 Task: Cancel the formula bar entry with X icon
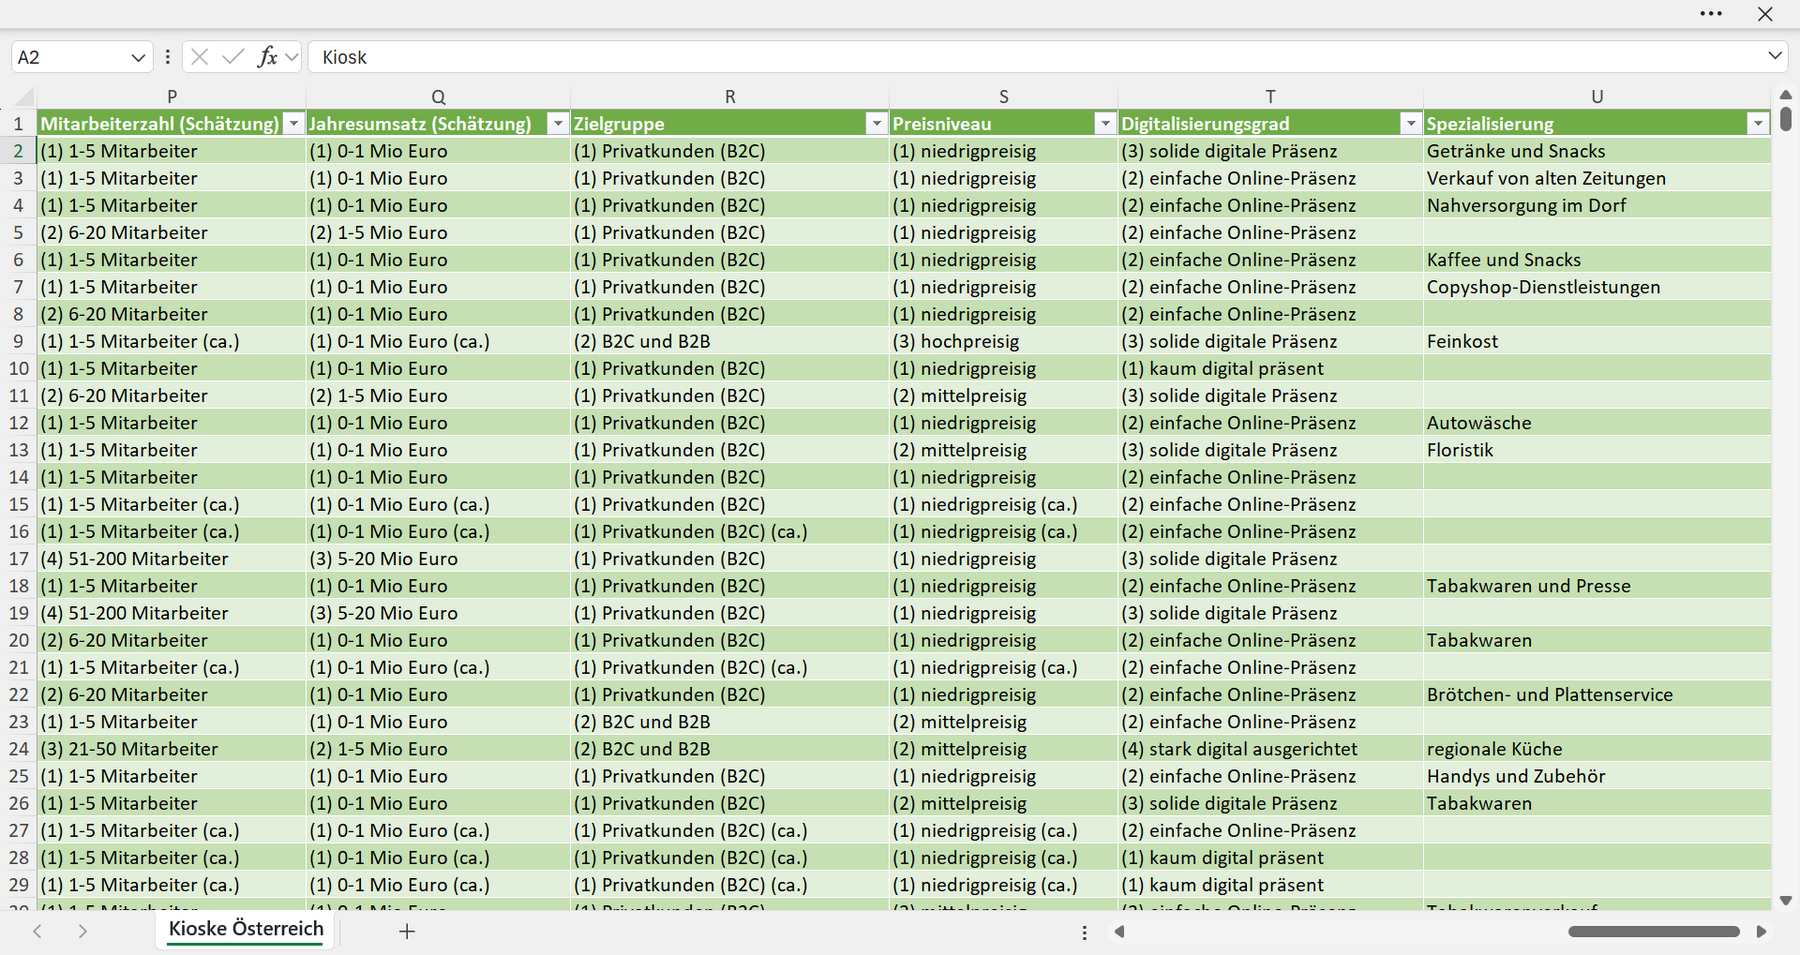[x=200, y=57]
